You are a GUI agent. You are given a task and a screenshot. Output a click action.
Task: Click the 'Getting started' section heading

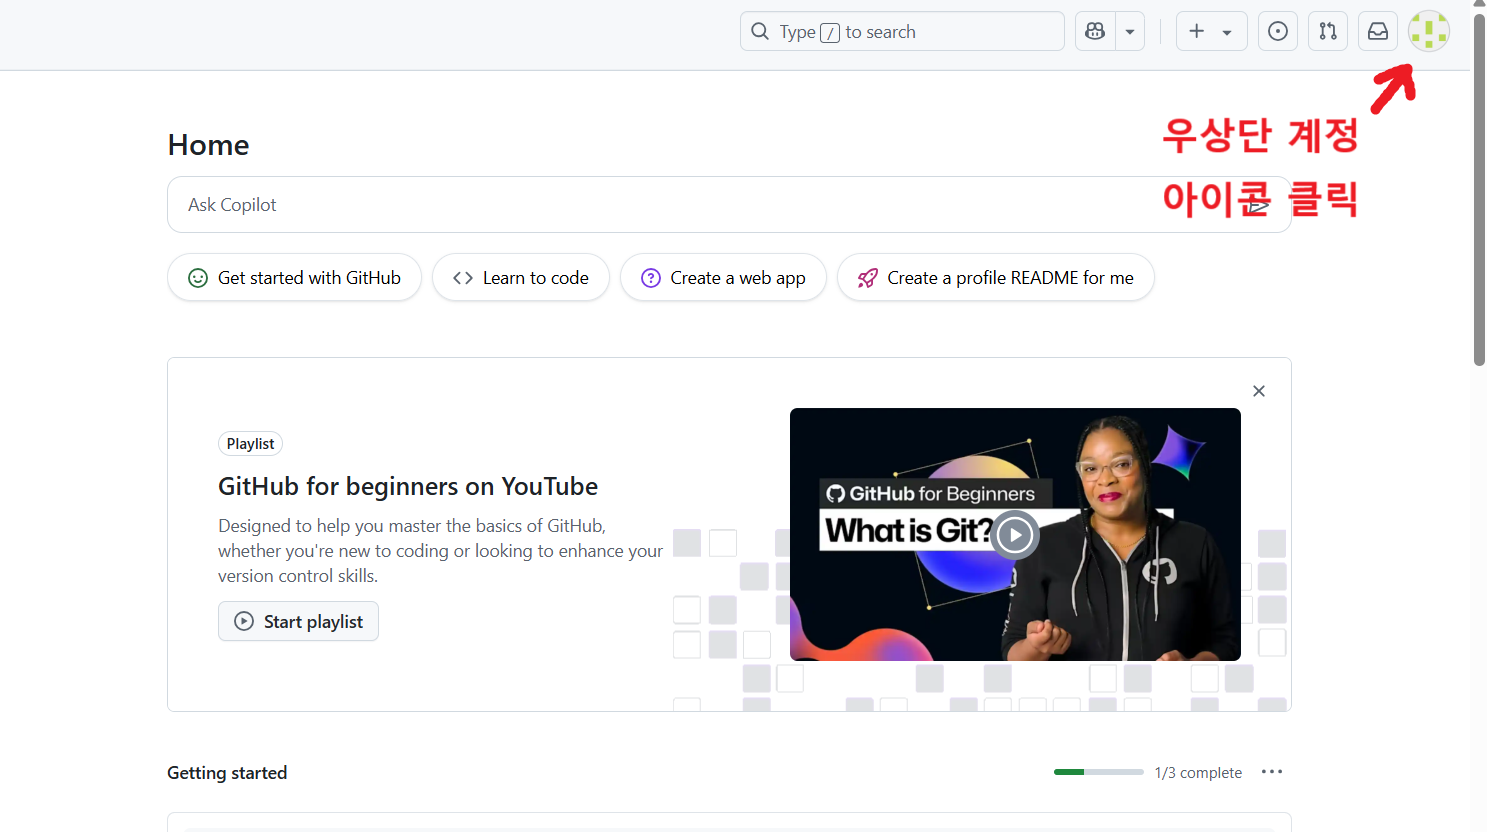[227, 773]
